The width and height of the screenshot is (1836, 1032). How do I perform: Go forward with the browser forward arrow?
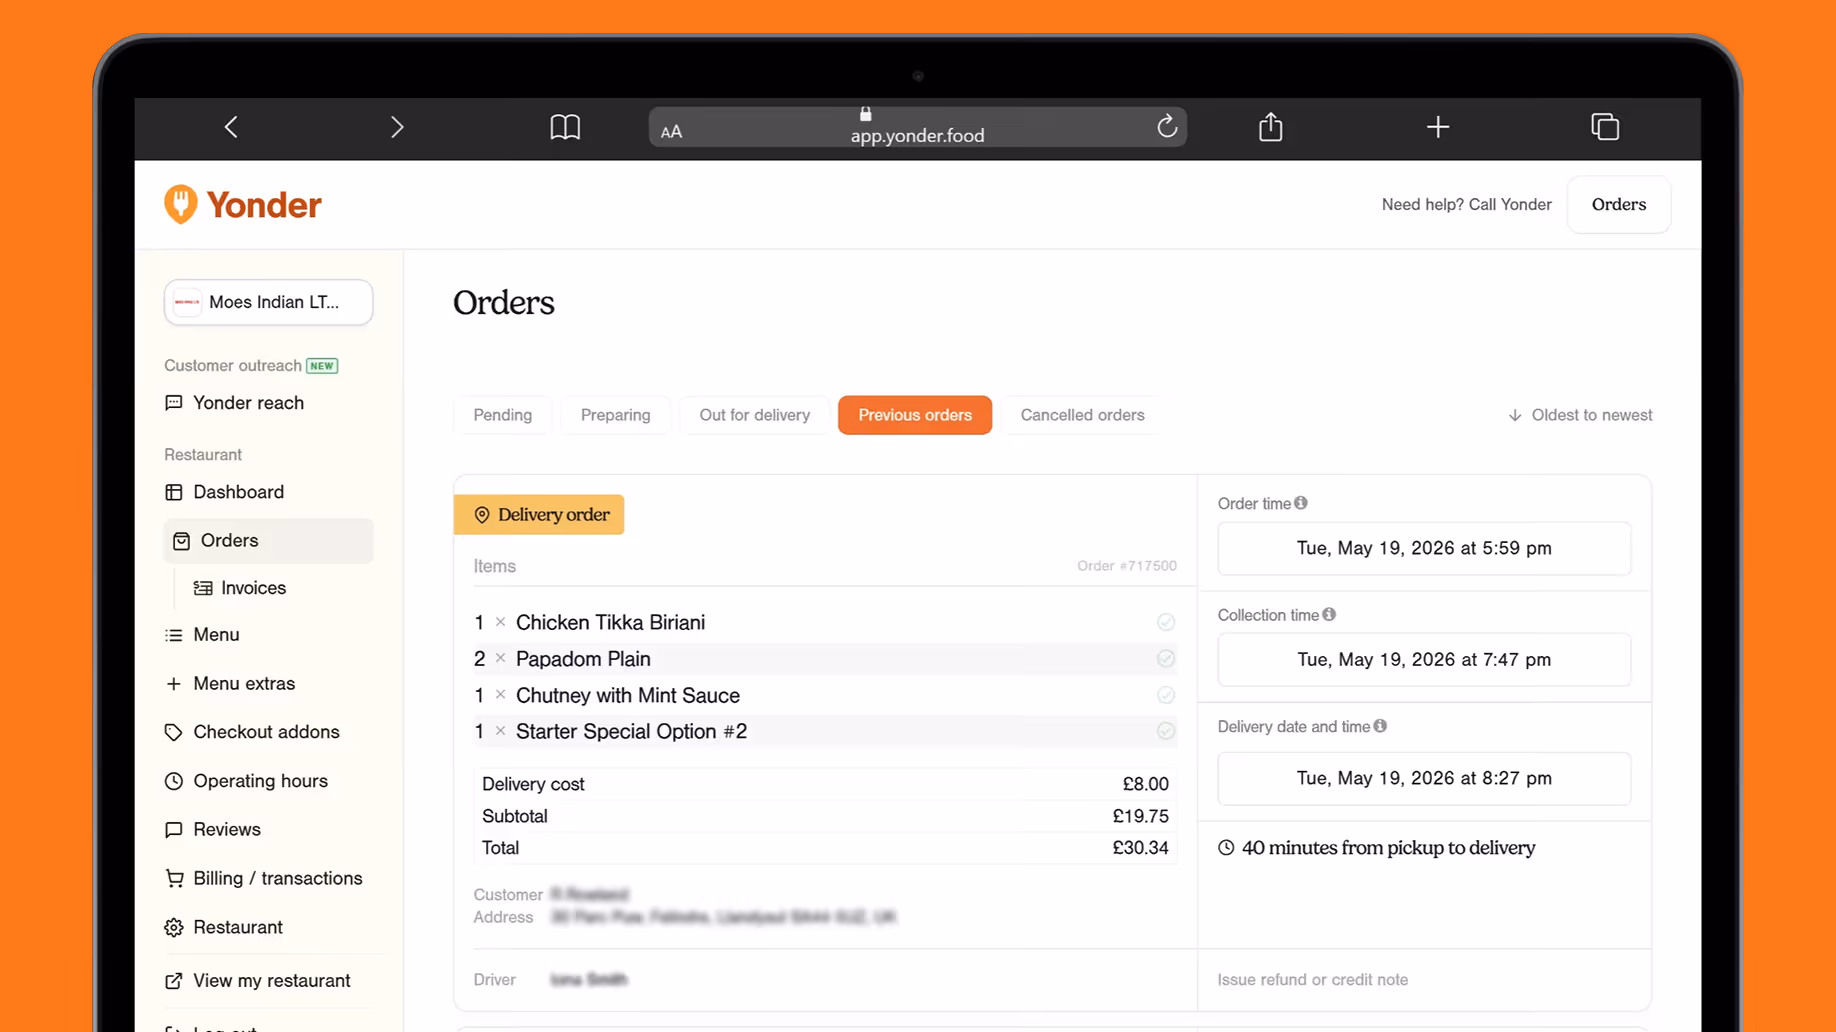397,127
